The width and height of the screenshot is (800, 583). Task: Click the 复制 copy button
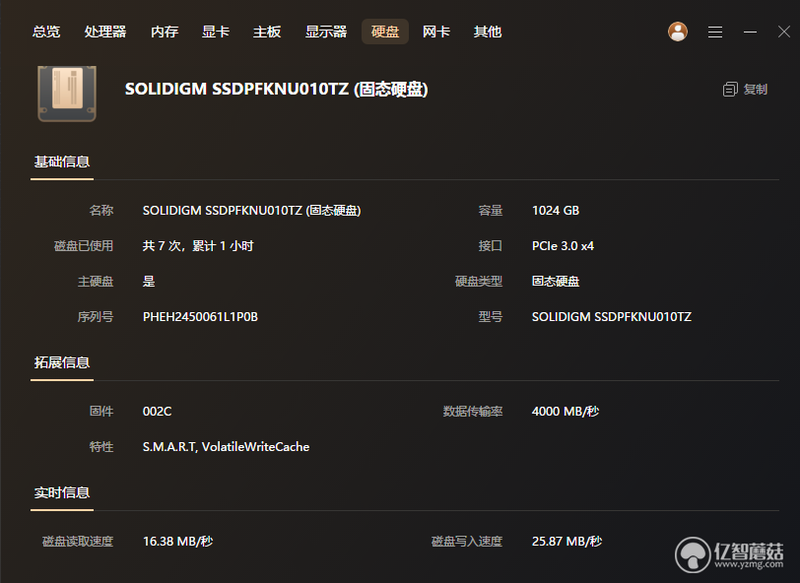pyautogui.click(x=745, y=89)
